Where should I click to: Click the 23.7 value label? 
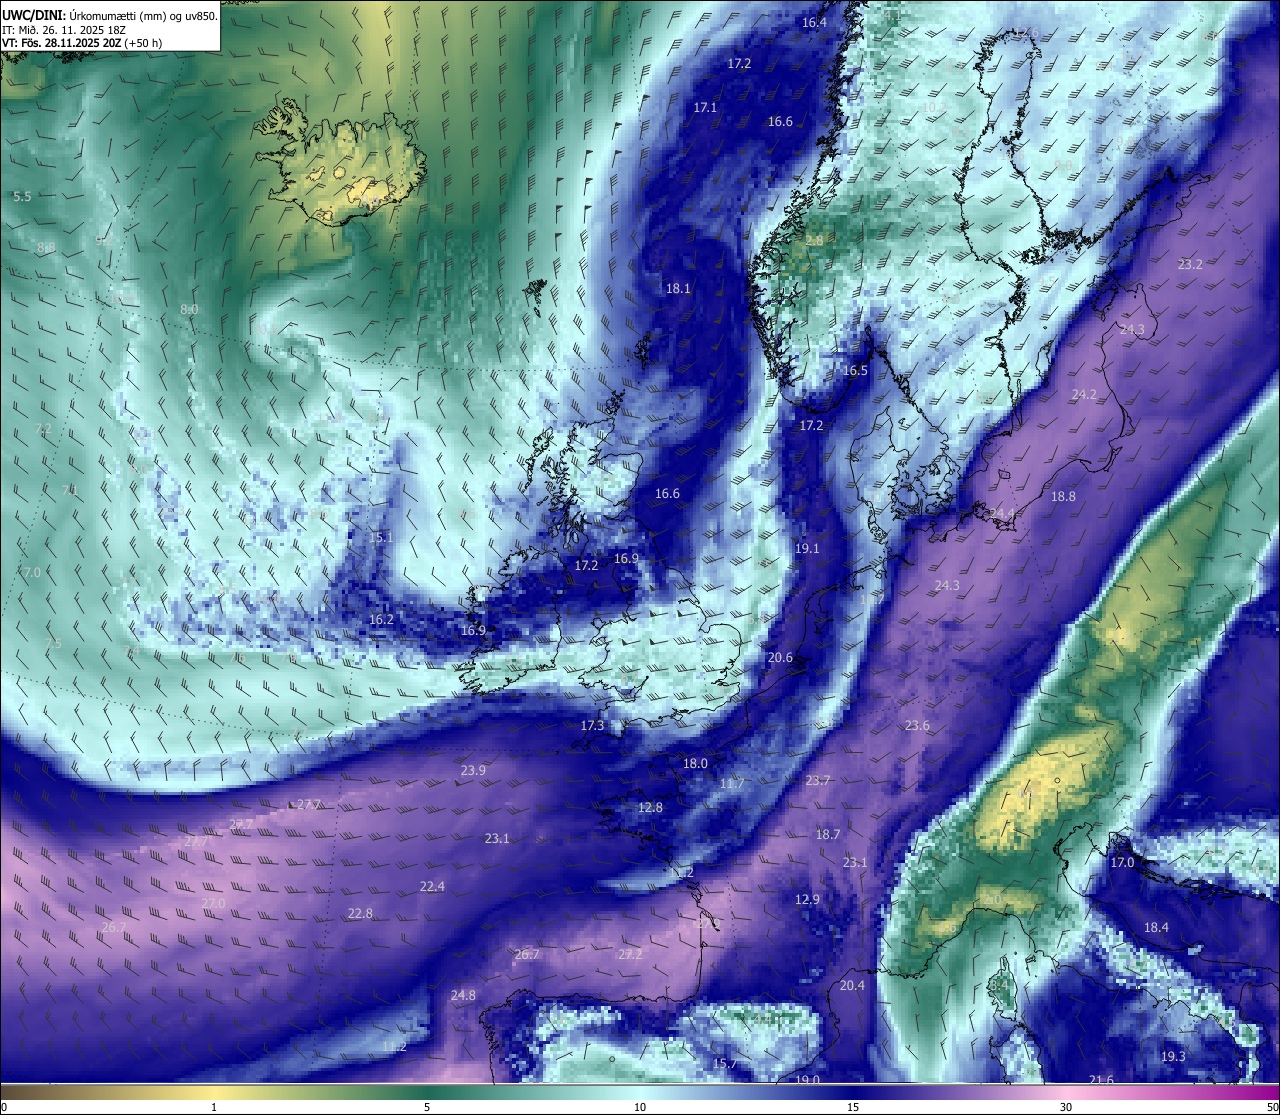point(818,780)
